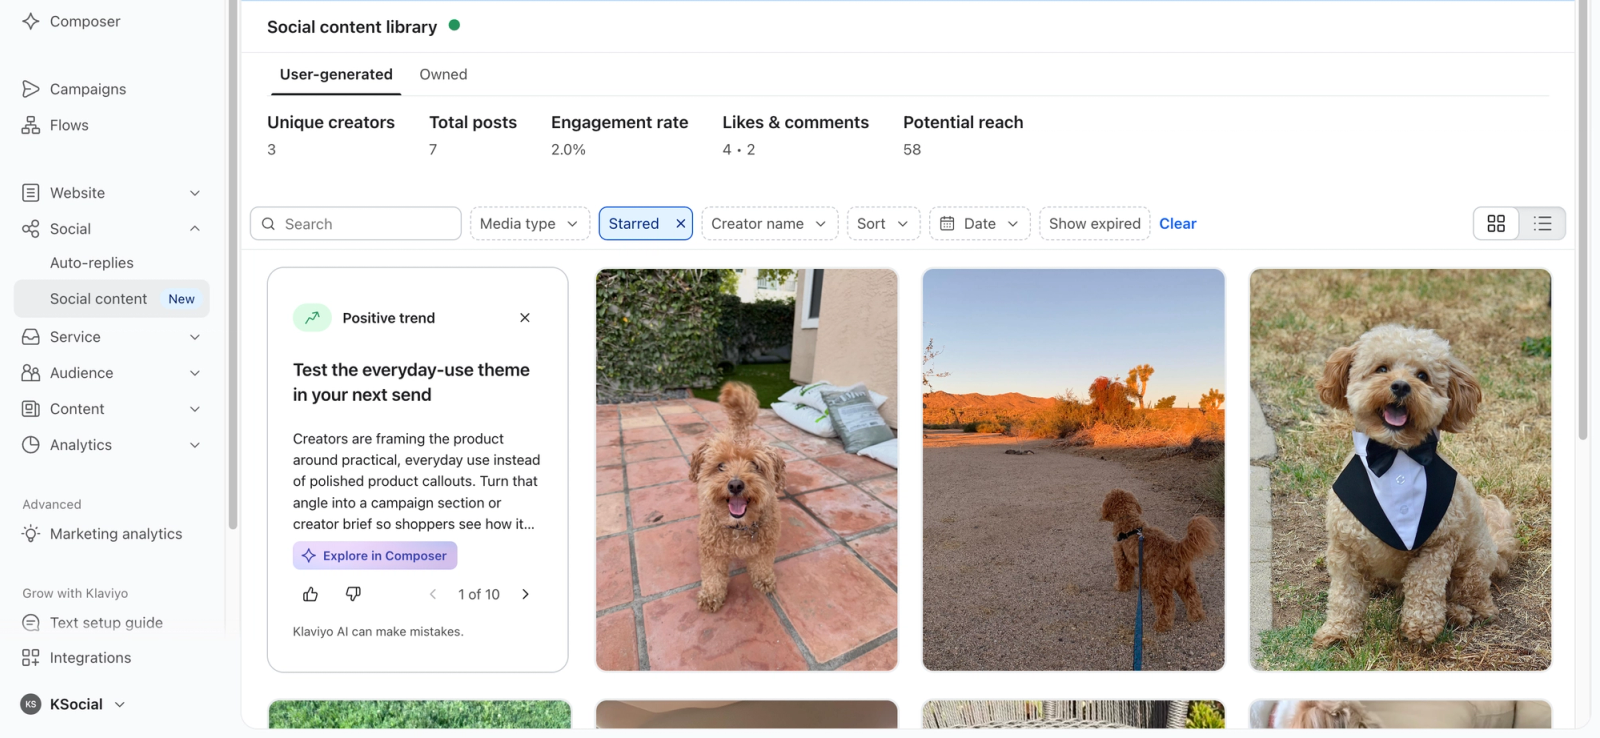Image resolution: width=1600 pixels, height=738 pixels.
Task: Click the Potential reach value 58
Action: pos(912,149)
